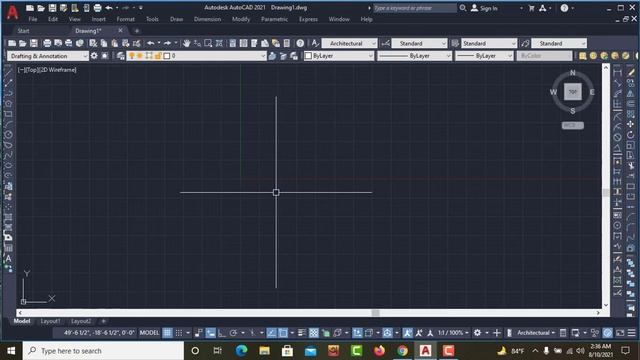Click the MODEL space button in status bar

149,333
